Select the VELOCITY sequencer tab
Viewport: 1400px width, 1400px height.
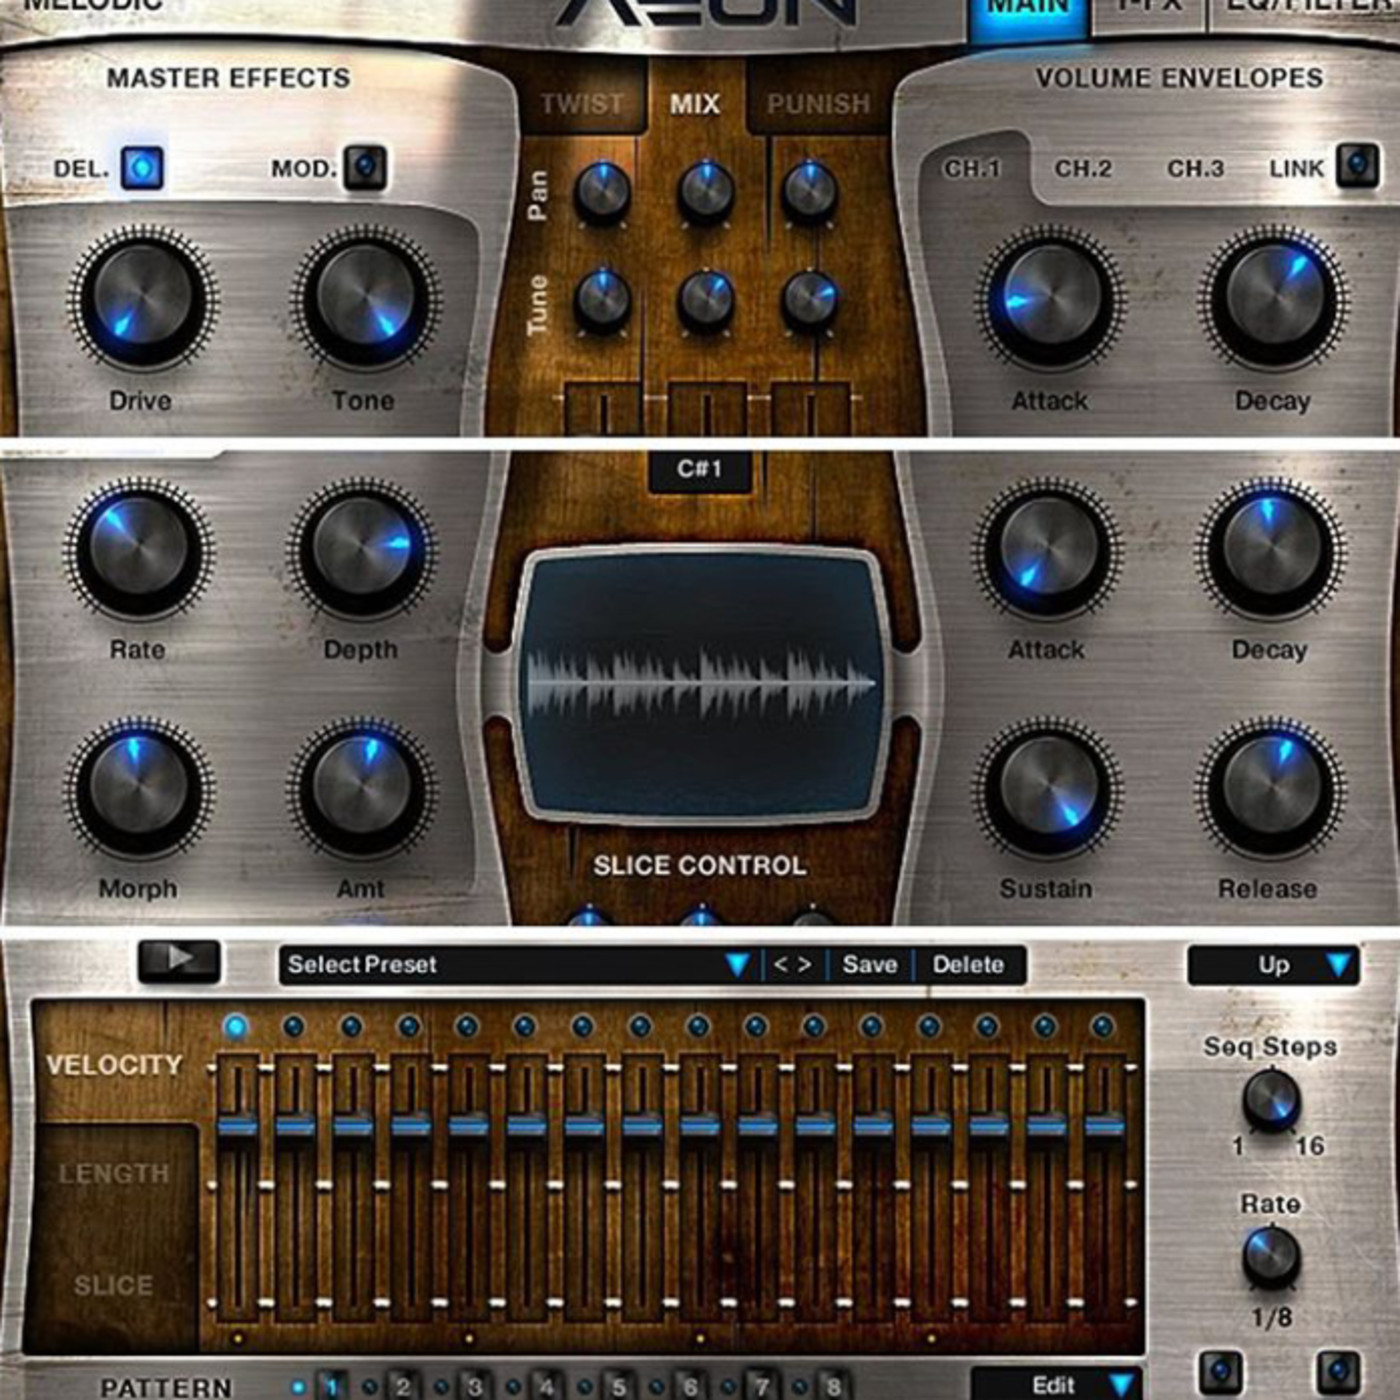point(114,1065)
